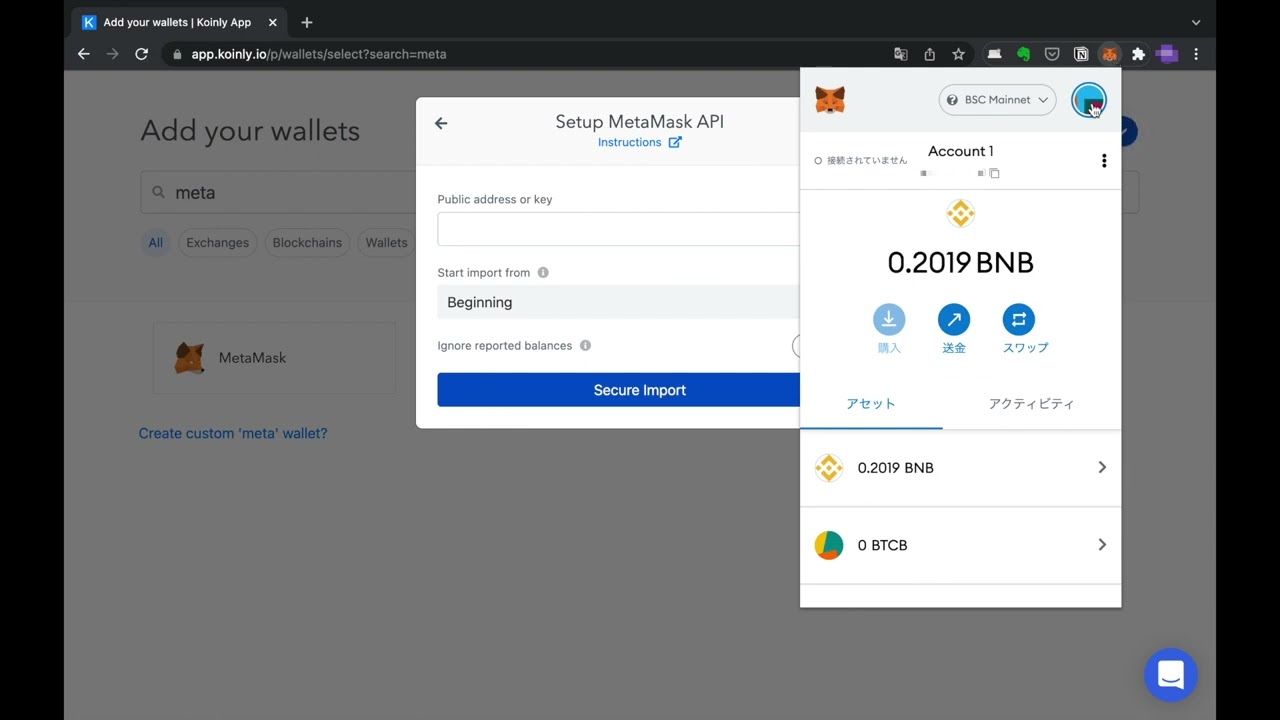The width and height of the screenshot is (1280, 720).
Task: Copy the account address icon
Action: (x=994, y=173)
